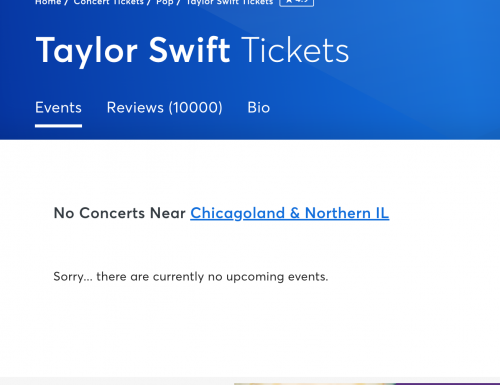Switch to the Reviews (10000) tab
The image size is (500, 385).
coord(164,108)
